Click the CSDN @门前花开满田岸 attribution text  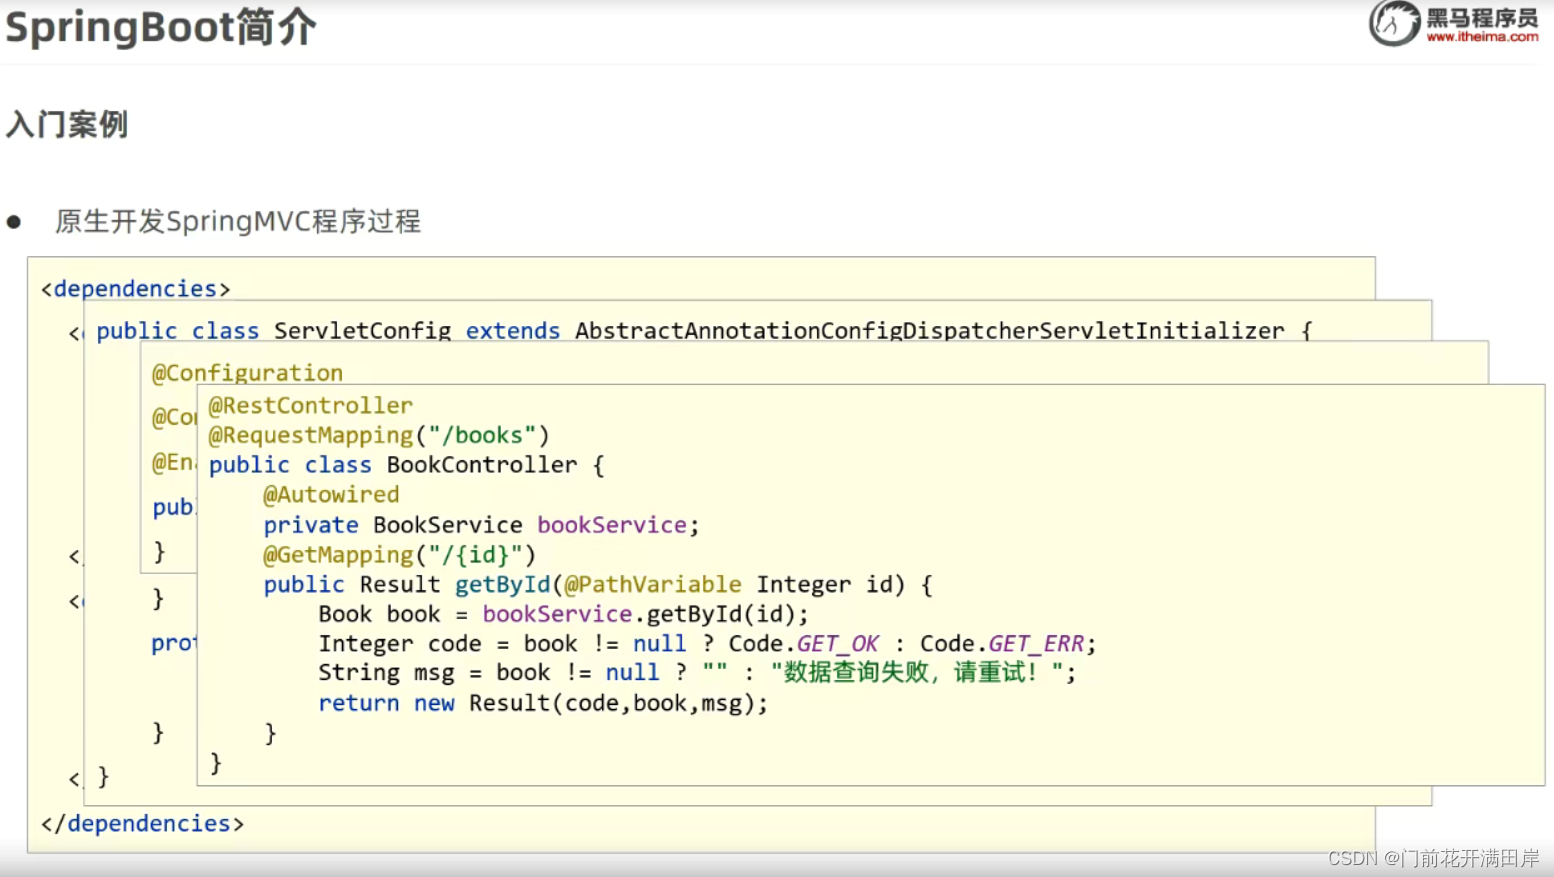click(1433, 858)
